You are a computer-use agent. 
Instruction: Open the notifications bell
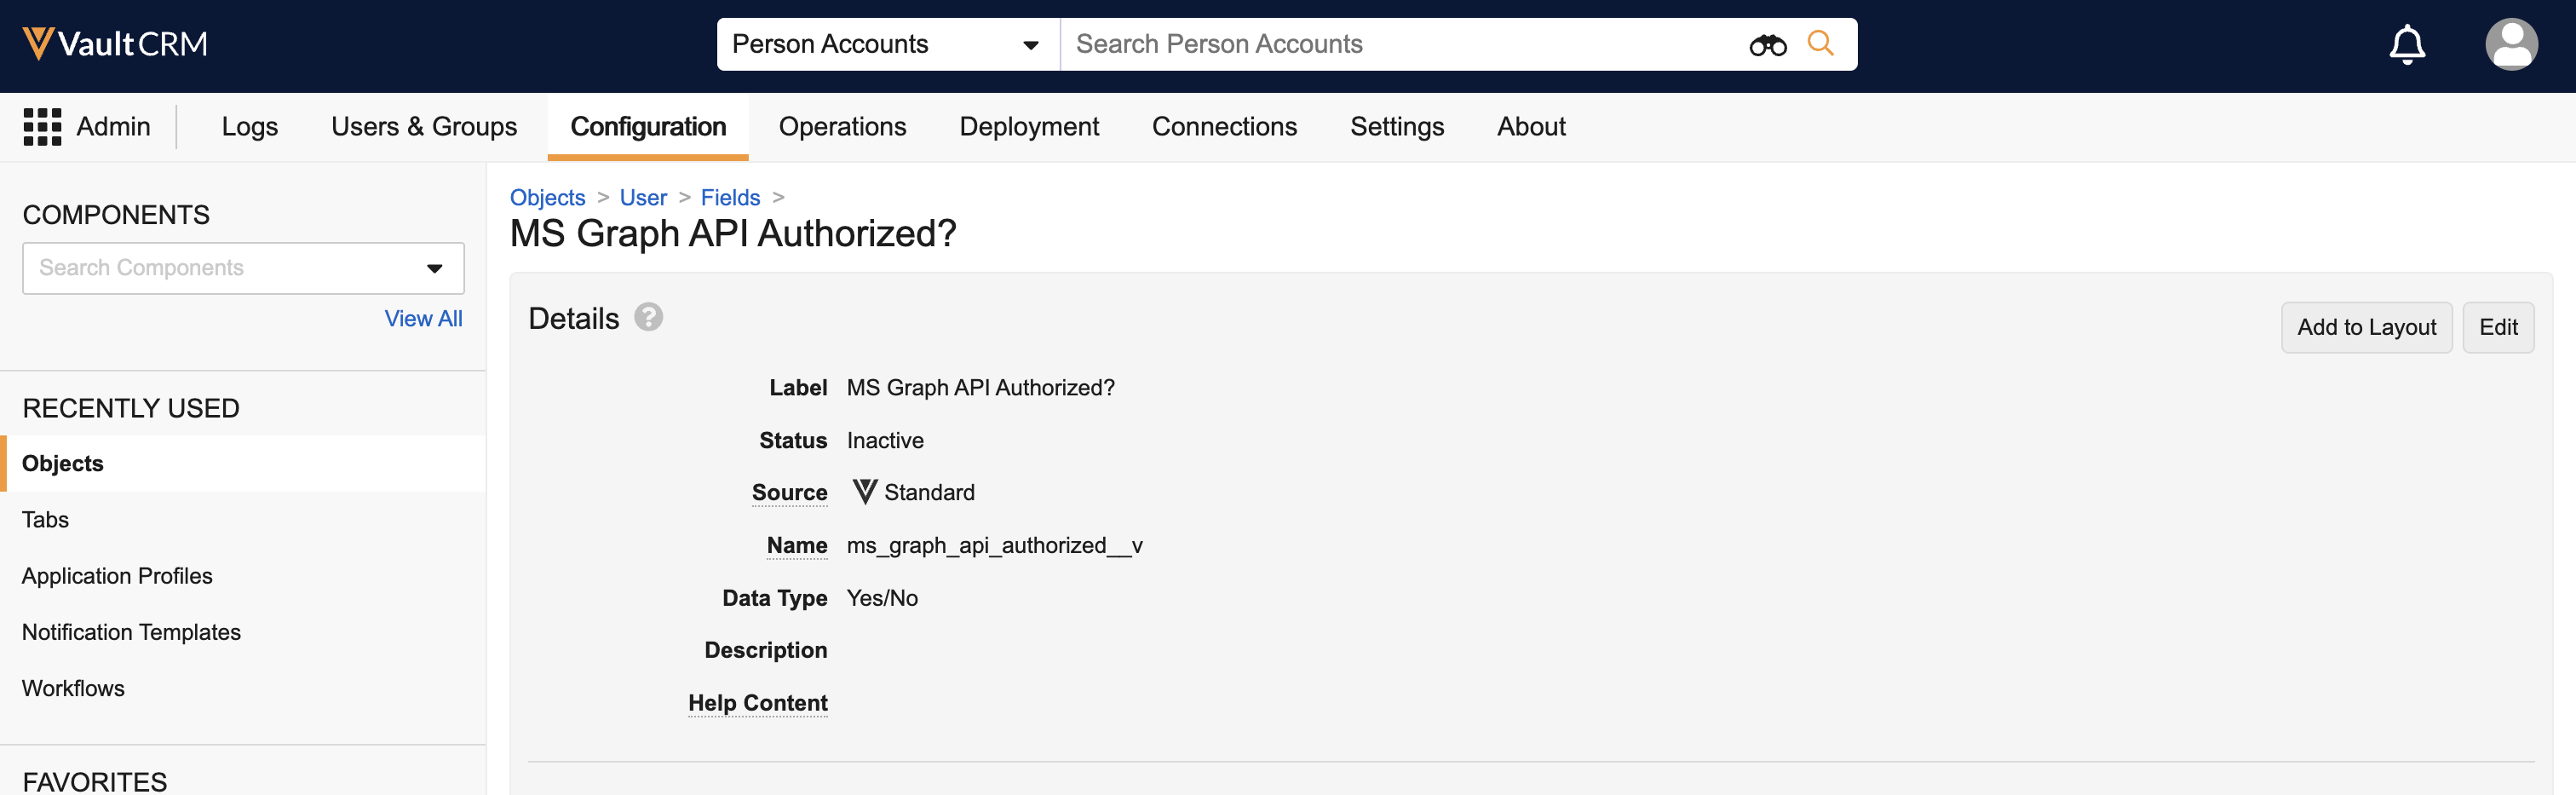2406,44
